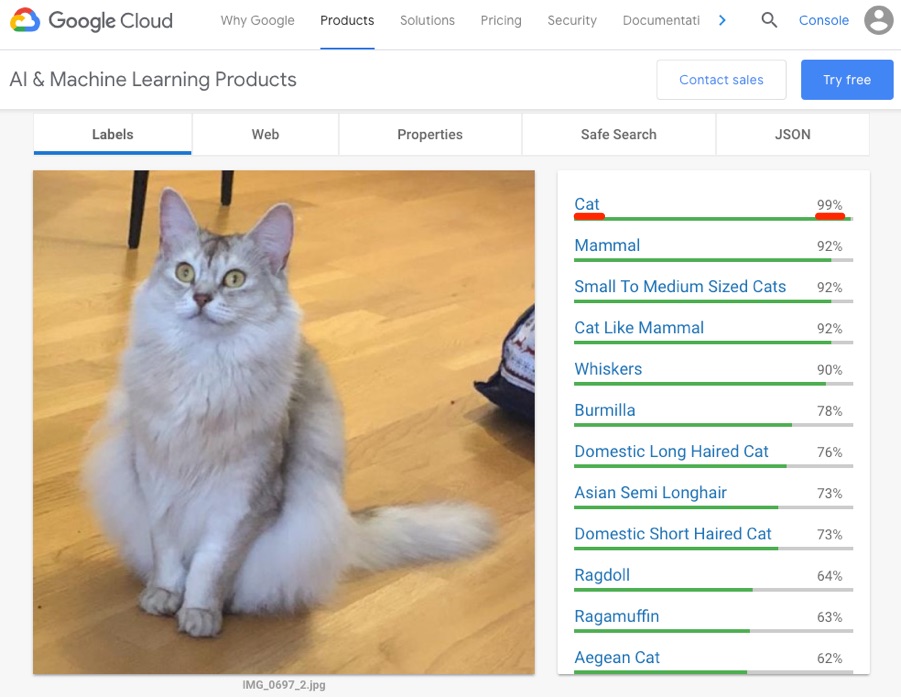Screen dimensions: 901x697
Task: Click the uploaded cat image thumbnail
Action: tap(283, 421)
